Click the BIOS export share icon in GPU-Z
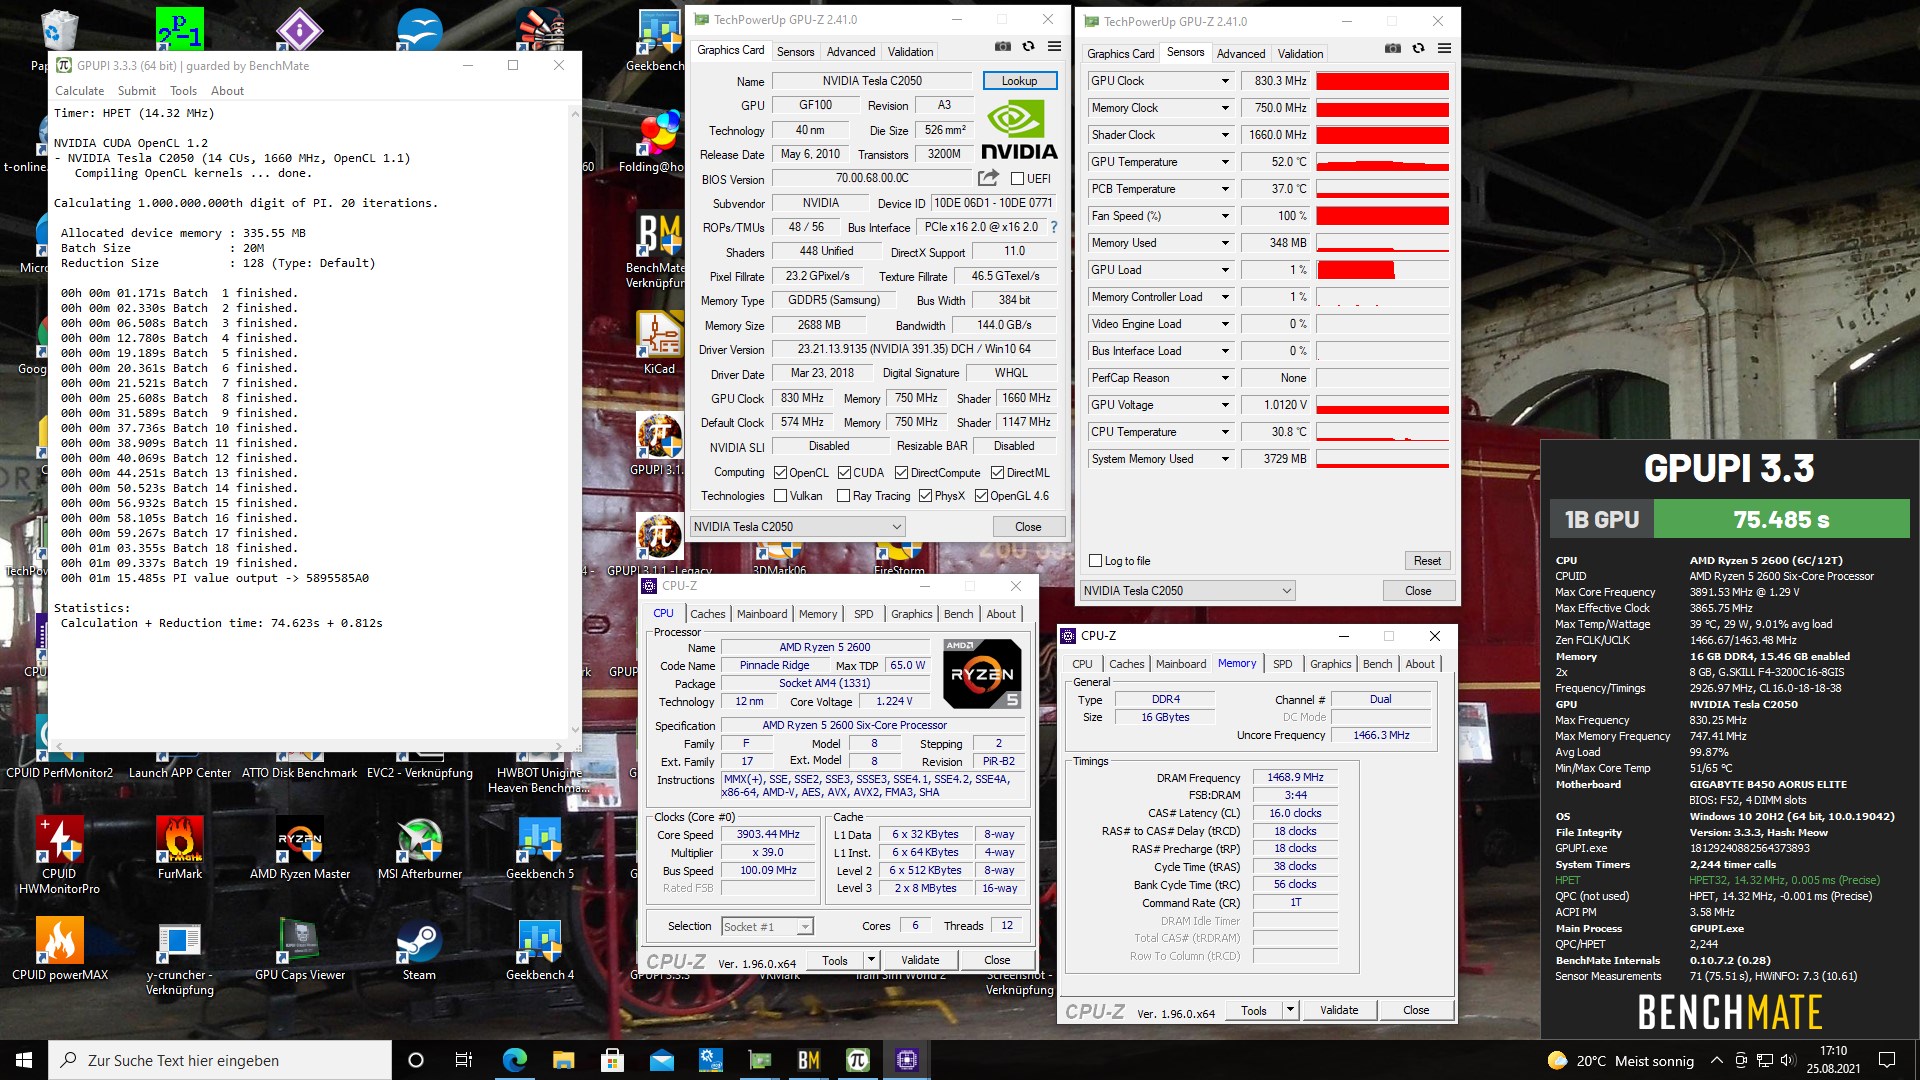This screenshot has width=1920, height=1080. point(988,178)
